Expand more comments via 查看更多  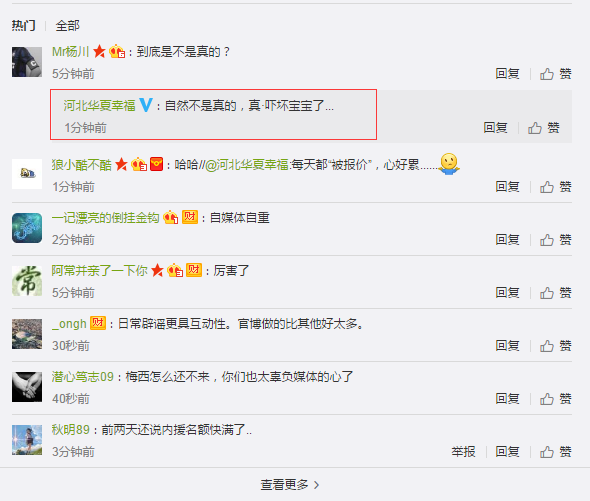coord(290,484)
